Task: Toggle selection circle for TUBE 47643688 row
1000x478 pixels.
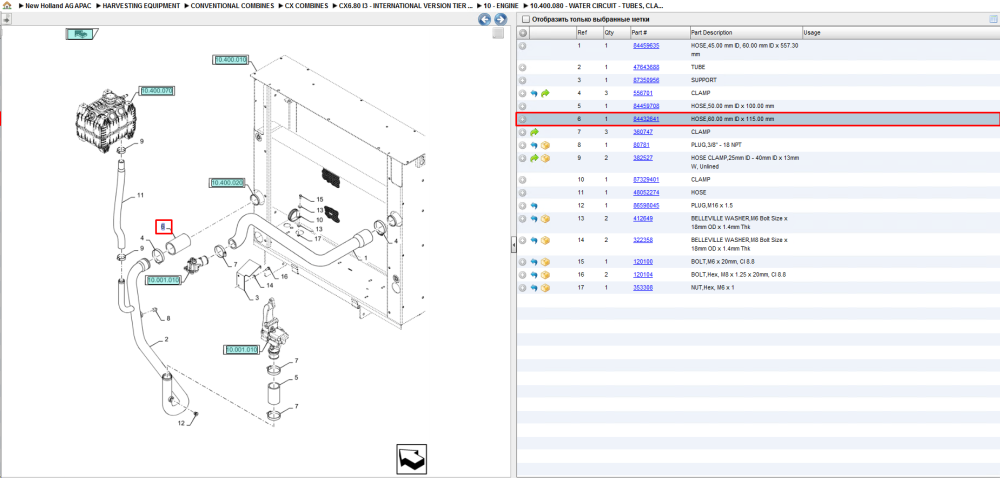Action: [x=522, y=67]
